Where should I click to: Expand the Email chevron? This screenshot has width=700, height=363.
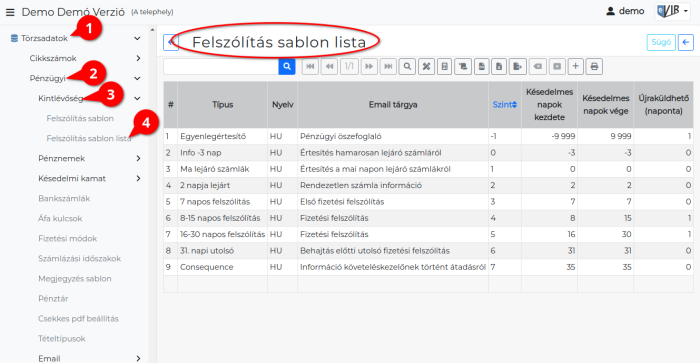pyautogui.click(x=138, y=359)
